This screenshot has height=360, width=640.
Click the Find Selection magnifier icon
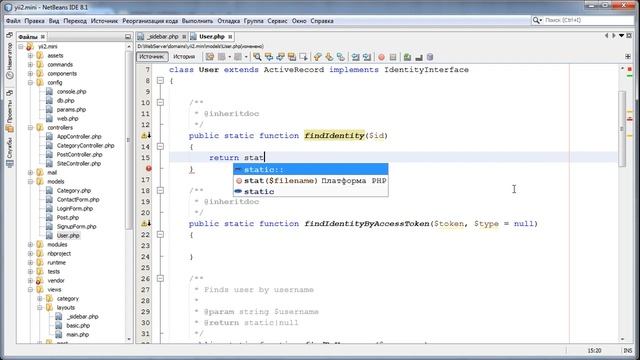(x=257, y=57)
